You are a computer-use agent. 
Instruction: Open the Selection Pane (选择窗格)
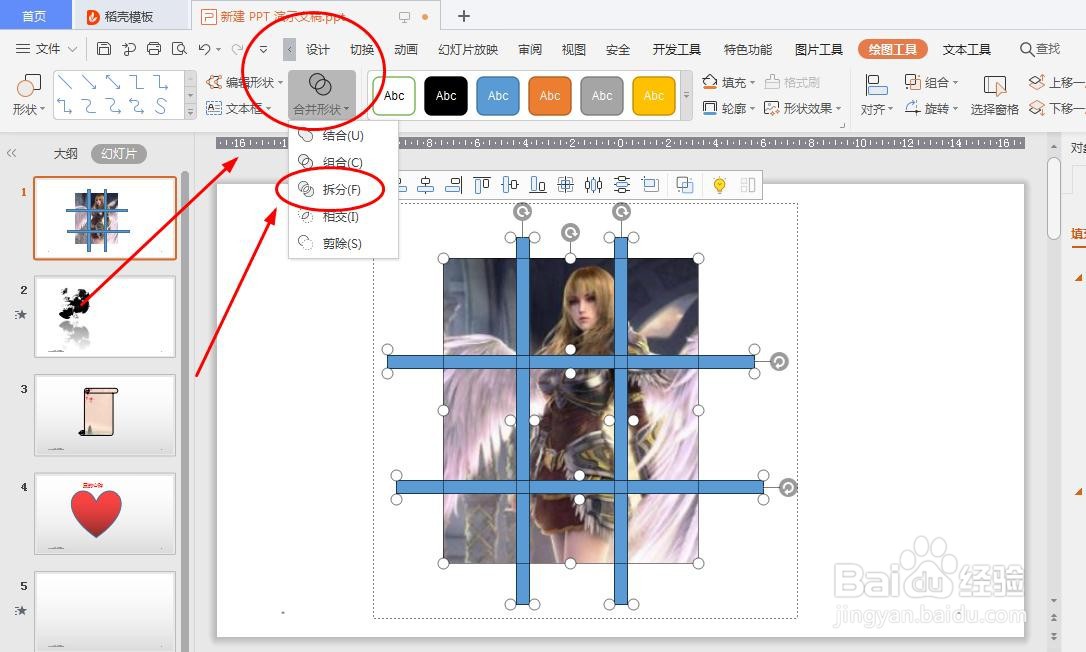pyautogui.click(x=995, y=95)
